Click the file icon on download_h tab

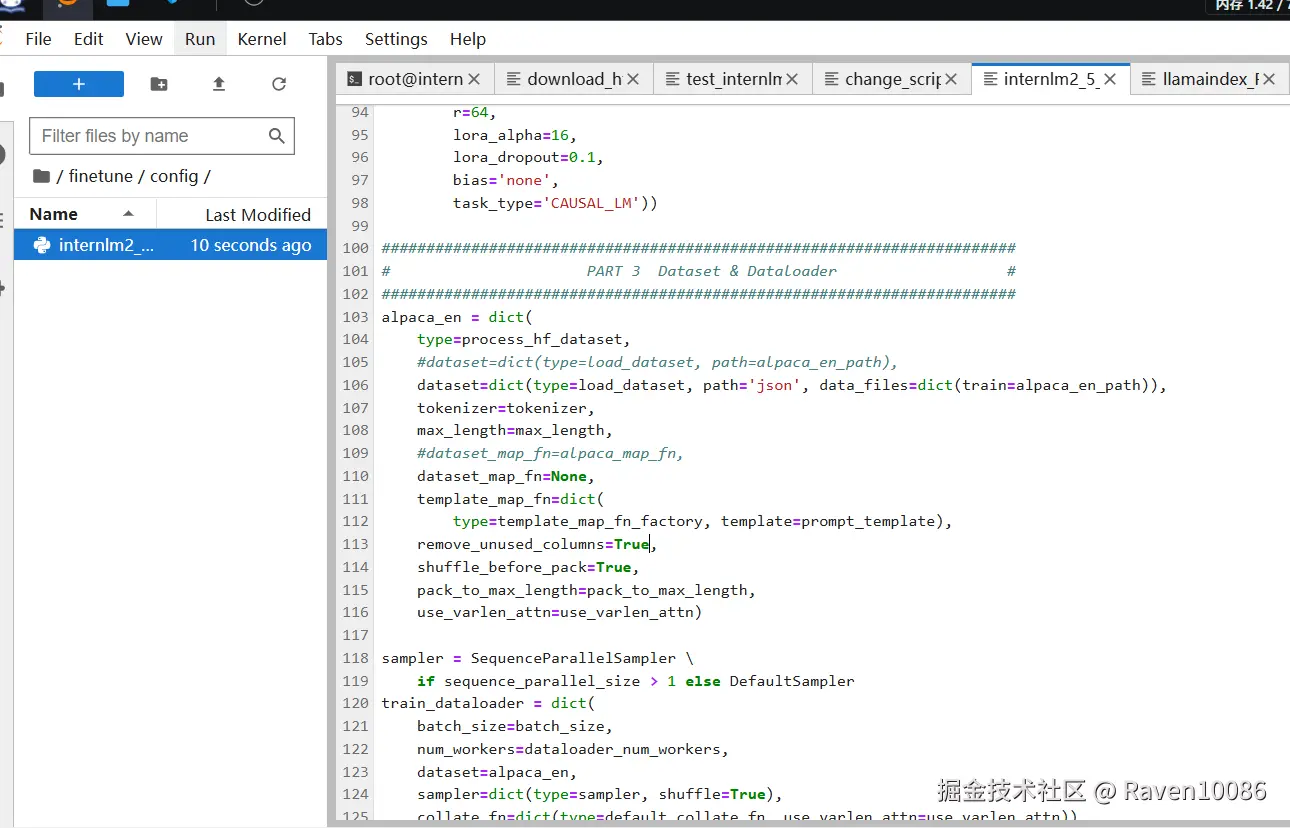click(x=514, y=79)
